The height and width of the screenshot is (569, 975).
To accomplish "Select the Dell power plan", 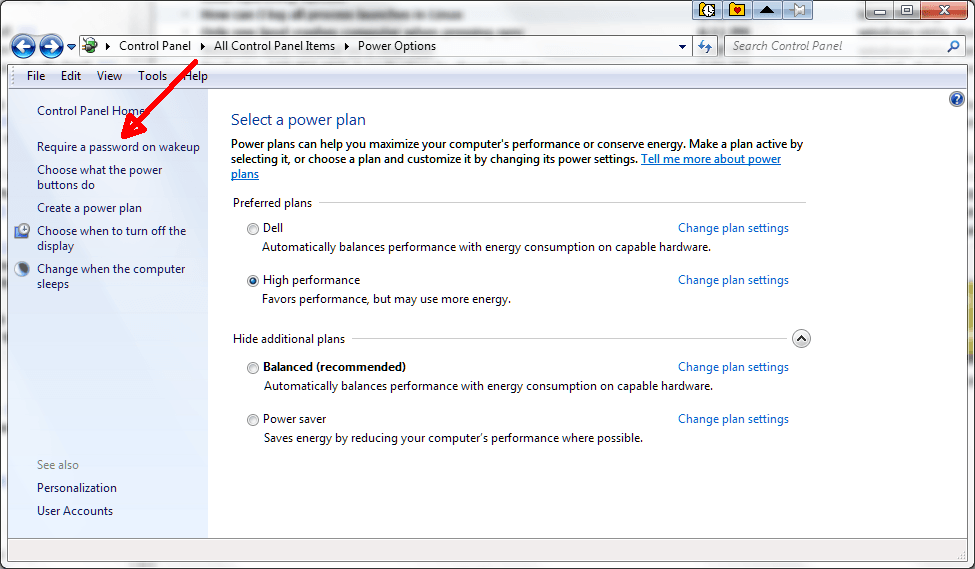I will [253, 229].
